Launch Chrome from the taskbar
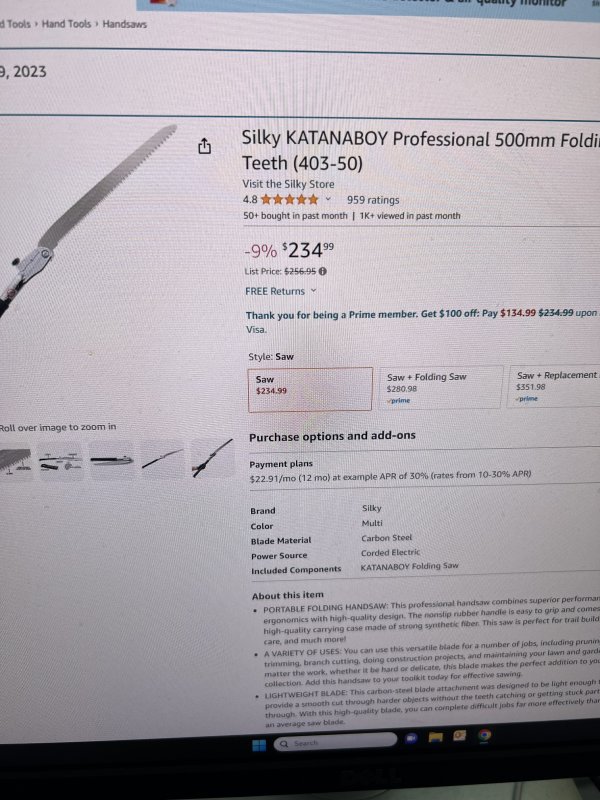Viewport: 600px width, 800px height. (x=484, y=736)
